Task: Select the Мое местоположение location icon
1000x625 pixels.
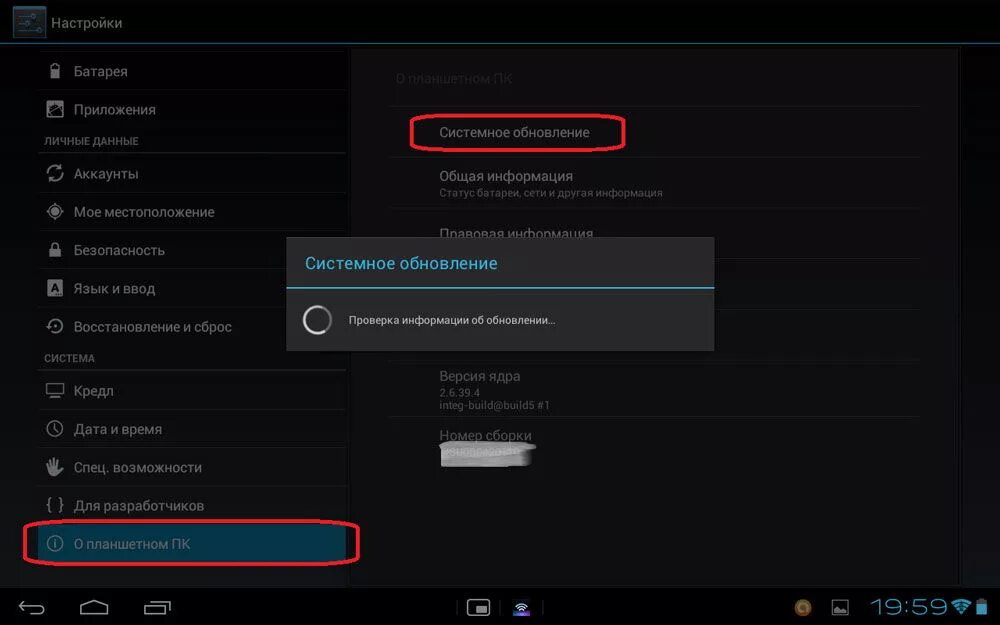Action: pyautogui.click(x=55, y=211)
